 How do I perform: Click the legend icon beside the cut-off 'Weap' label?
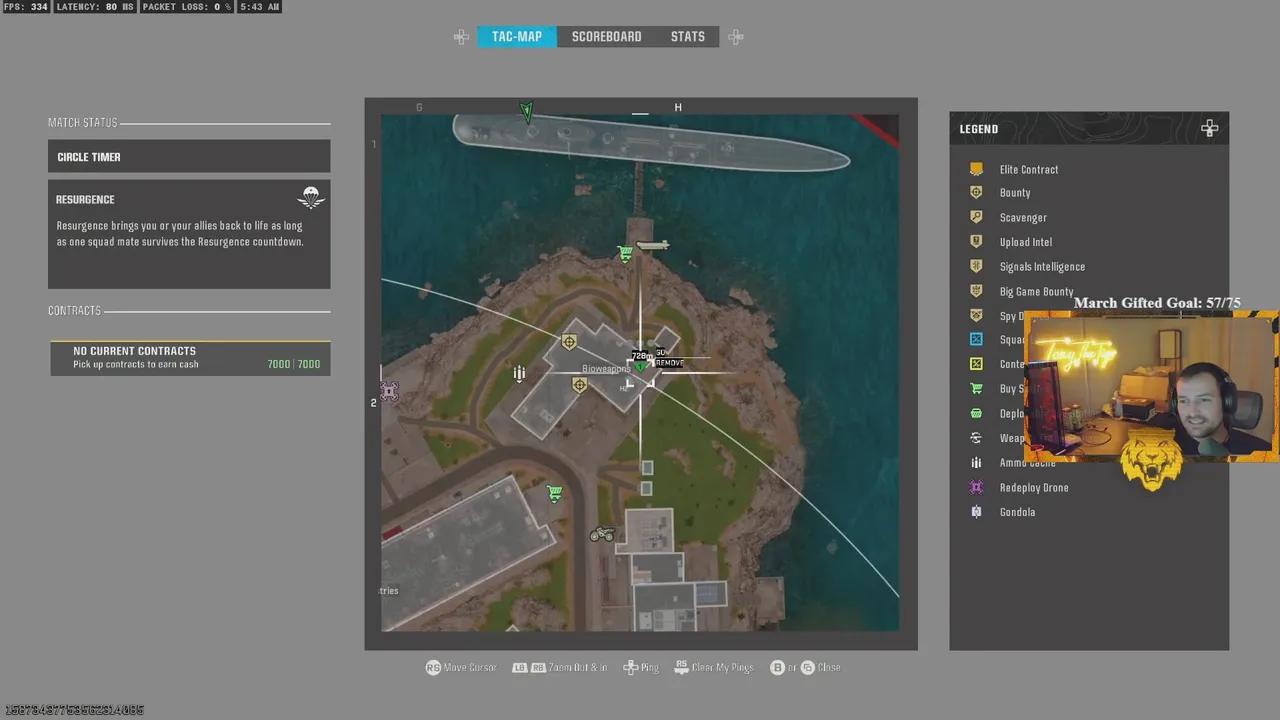point(976,438)
